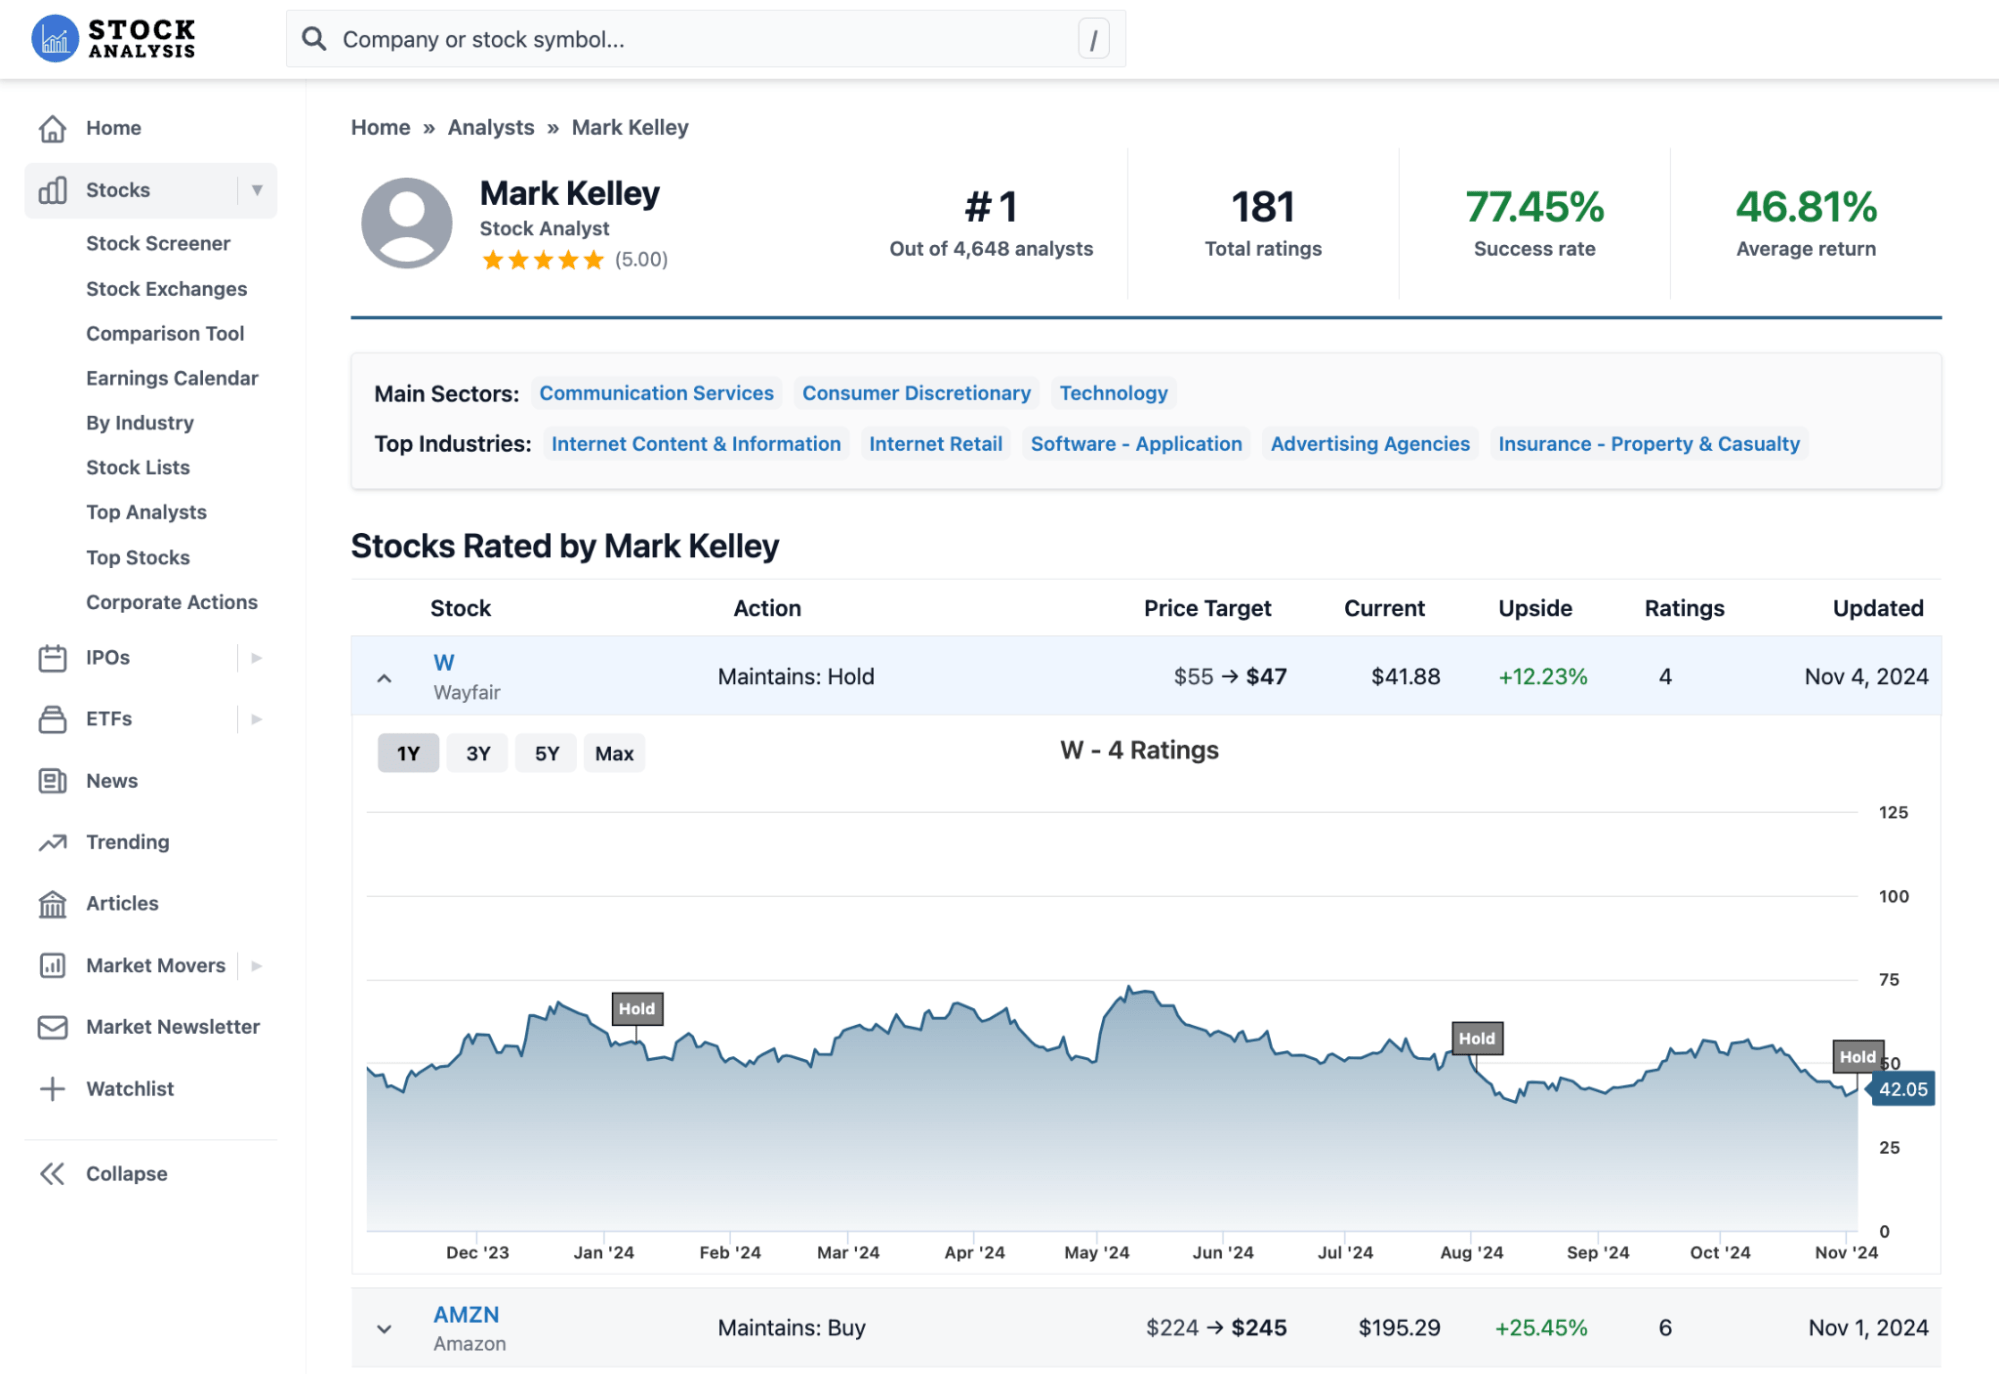Select the 1Y time range button
The image size is (1999, 1375).
(x=407, y=752)
